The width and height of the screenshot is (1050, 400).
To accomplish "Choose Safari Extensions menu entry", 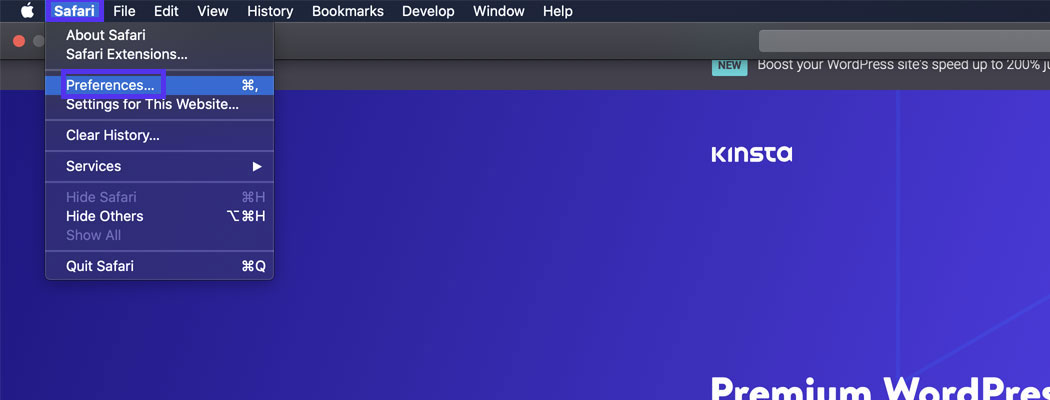I will (x=126, y=54).
